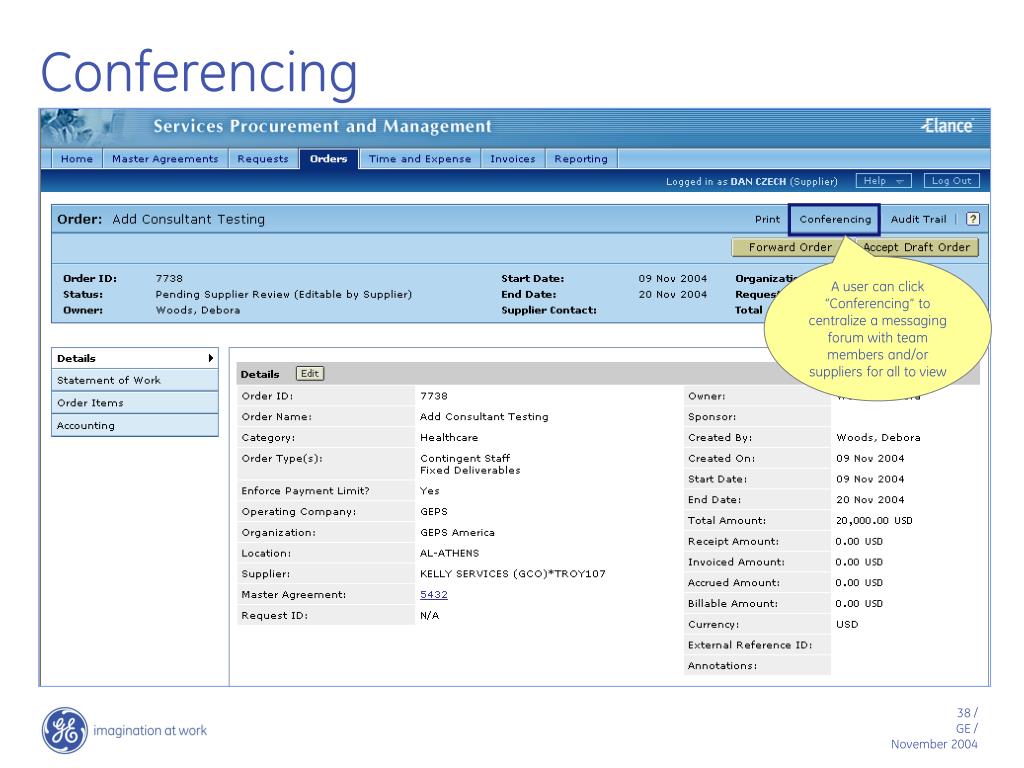The height and width of the screenshot is (768, 1024).
Task: Click the GE logo at bottom left
Action: 61,730
